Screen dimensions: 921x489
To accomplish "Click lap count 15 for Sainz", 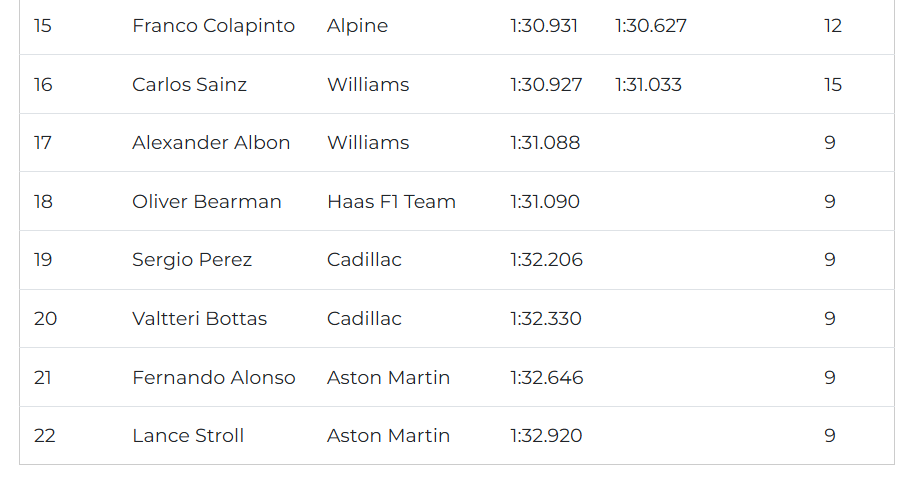I will (x=833, y=85).
